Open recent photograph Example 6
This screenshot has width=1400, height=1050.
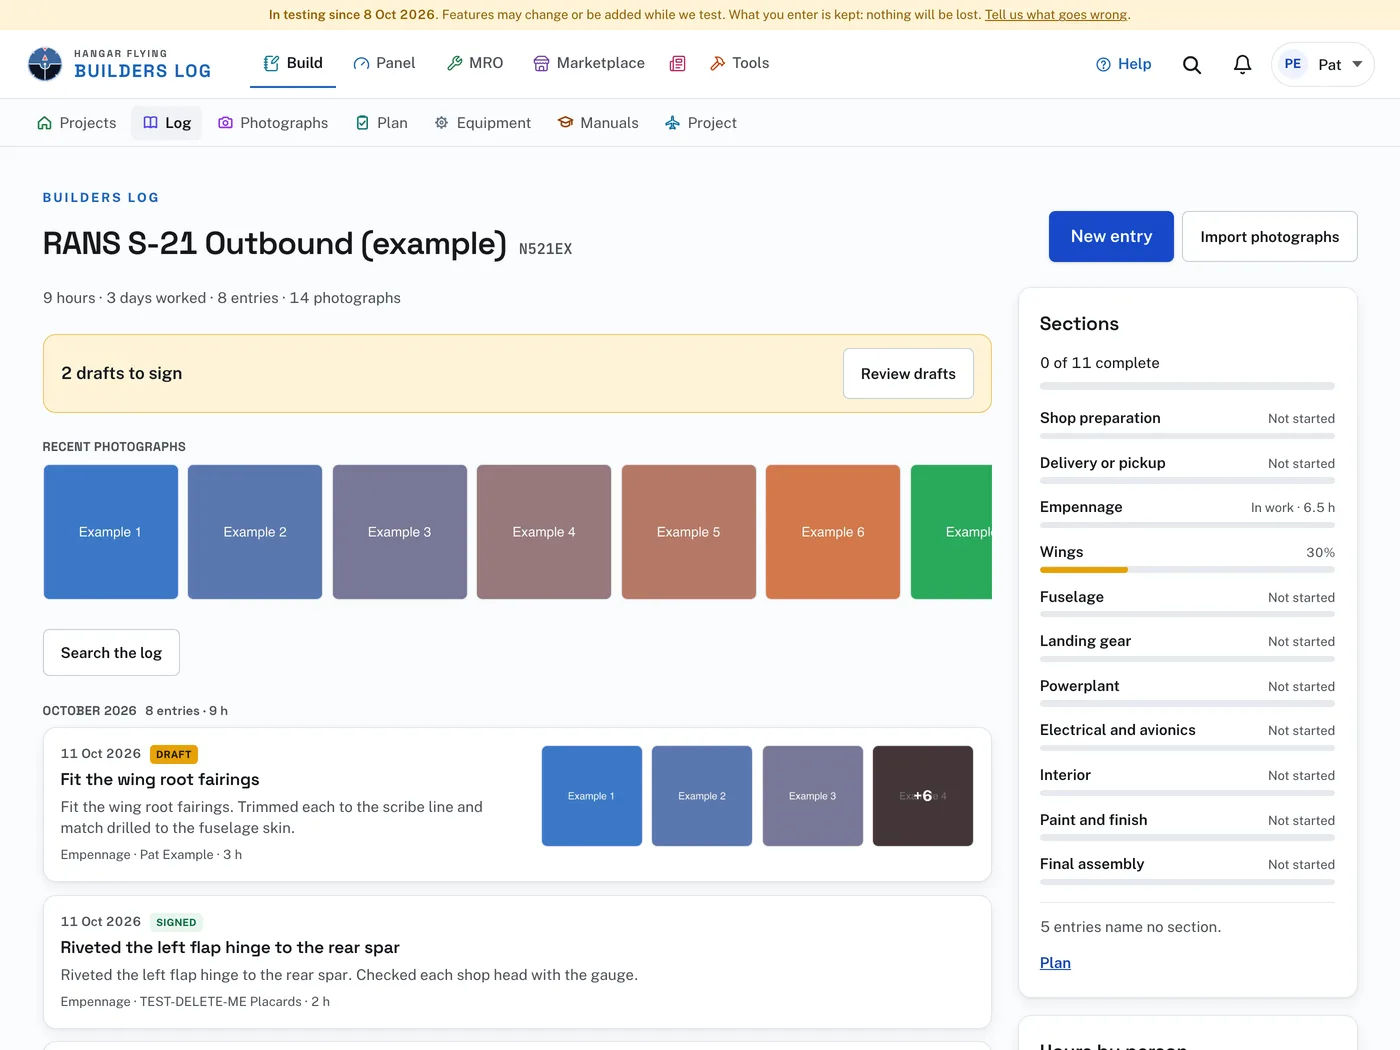(833, 532)
